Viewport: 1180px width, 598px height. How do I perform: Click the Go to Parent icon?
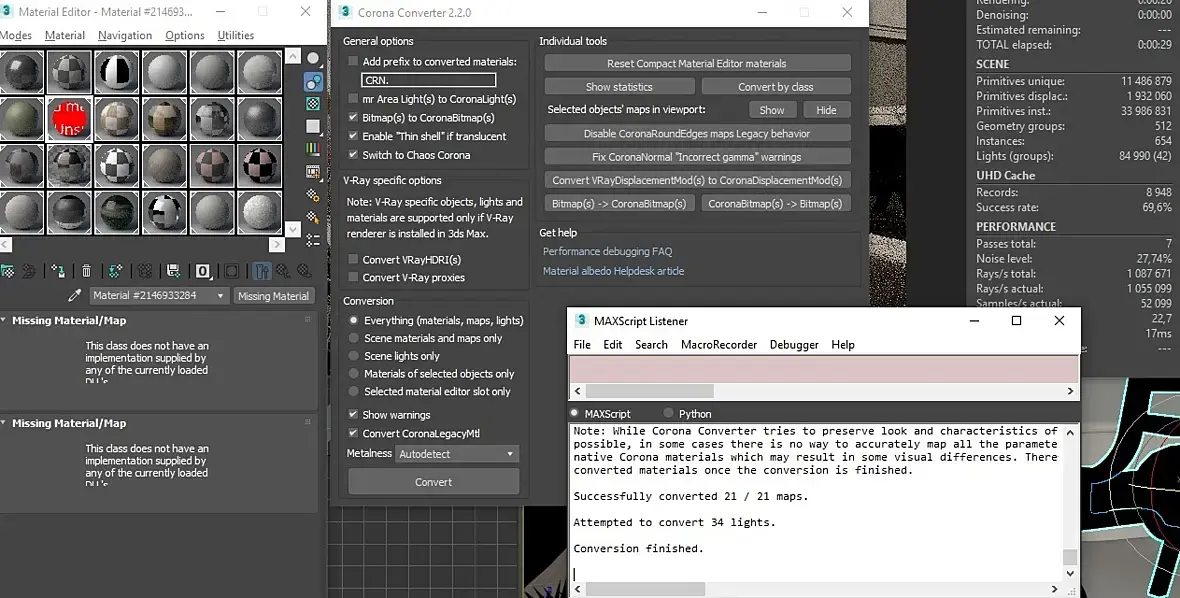coord(283,271)
